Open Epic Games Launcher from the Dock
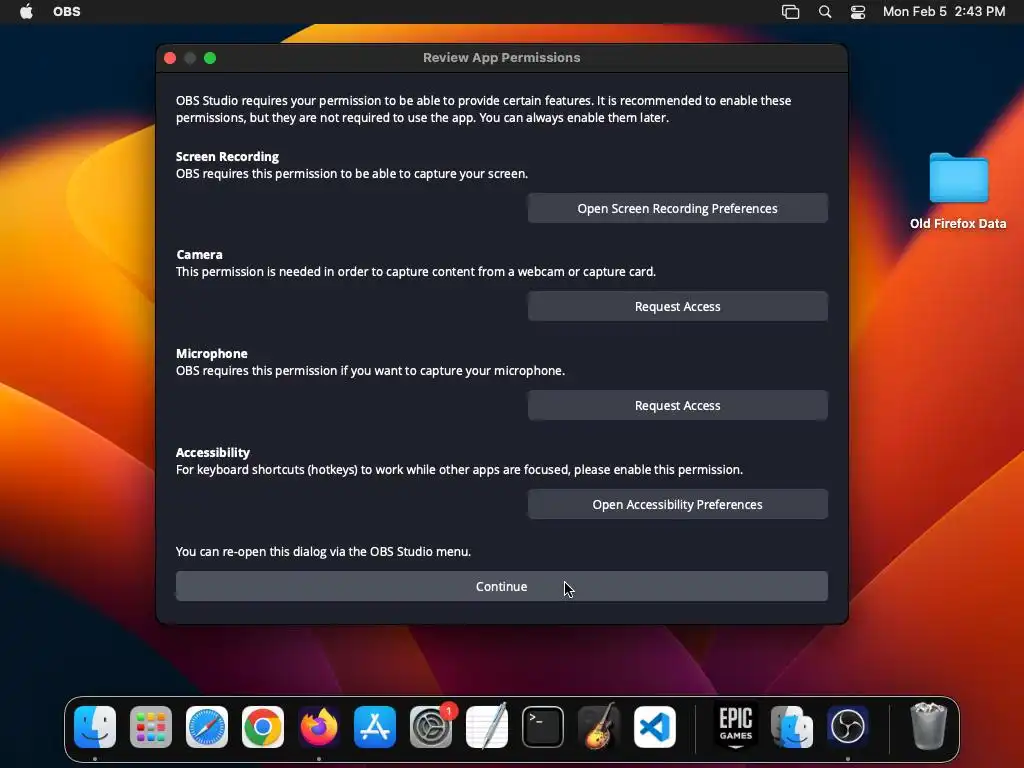Viewport: 1024px width, 768px height. pos(736,727)
